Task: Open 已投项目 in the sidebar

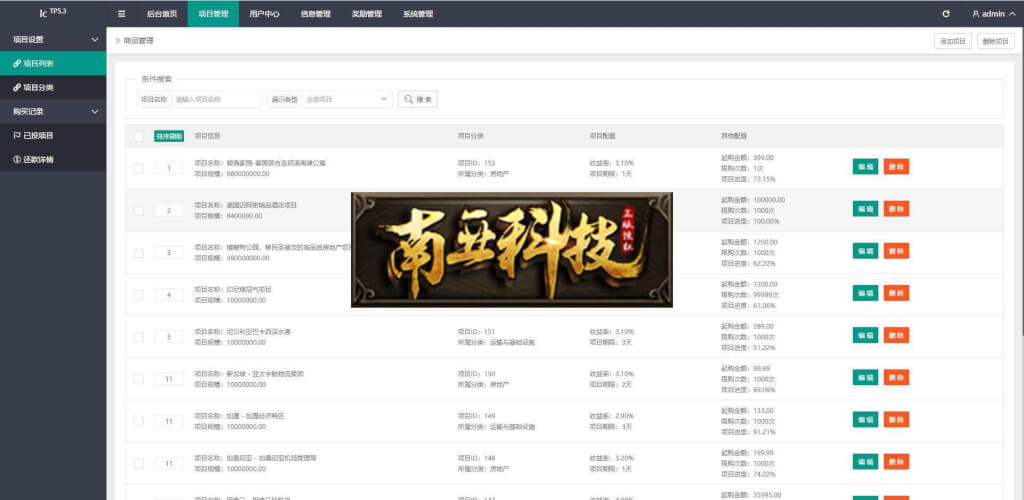Action: (x=53, y=136)
